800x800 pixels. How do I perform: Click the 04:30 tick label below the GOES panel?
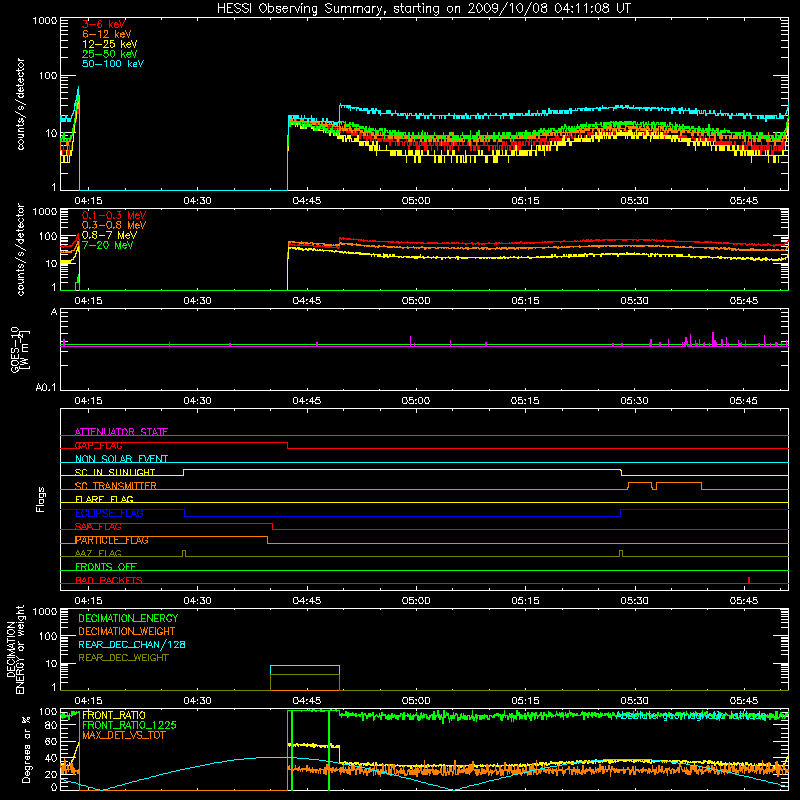click(197, 401)
